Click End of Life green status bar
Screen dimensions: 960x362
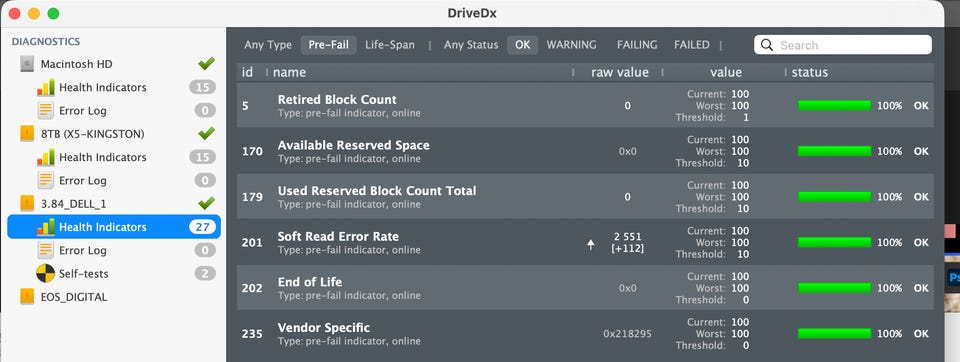[x=834, y=288]
